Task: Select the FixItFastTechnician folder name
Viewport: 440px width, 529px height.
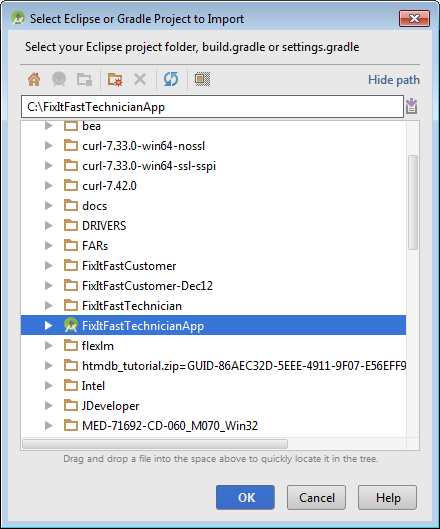Action: click(x=132, y=306)
